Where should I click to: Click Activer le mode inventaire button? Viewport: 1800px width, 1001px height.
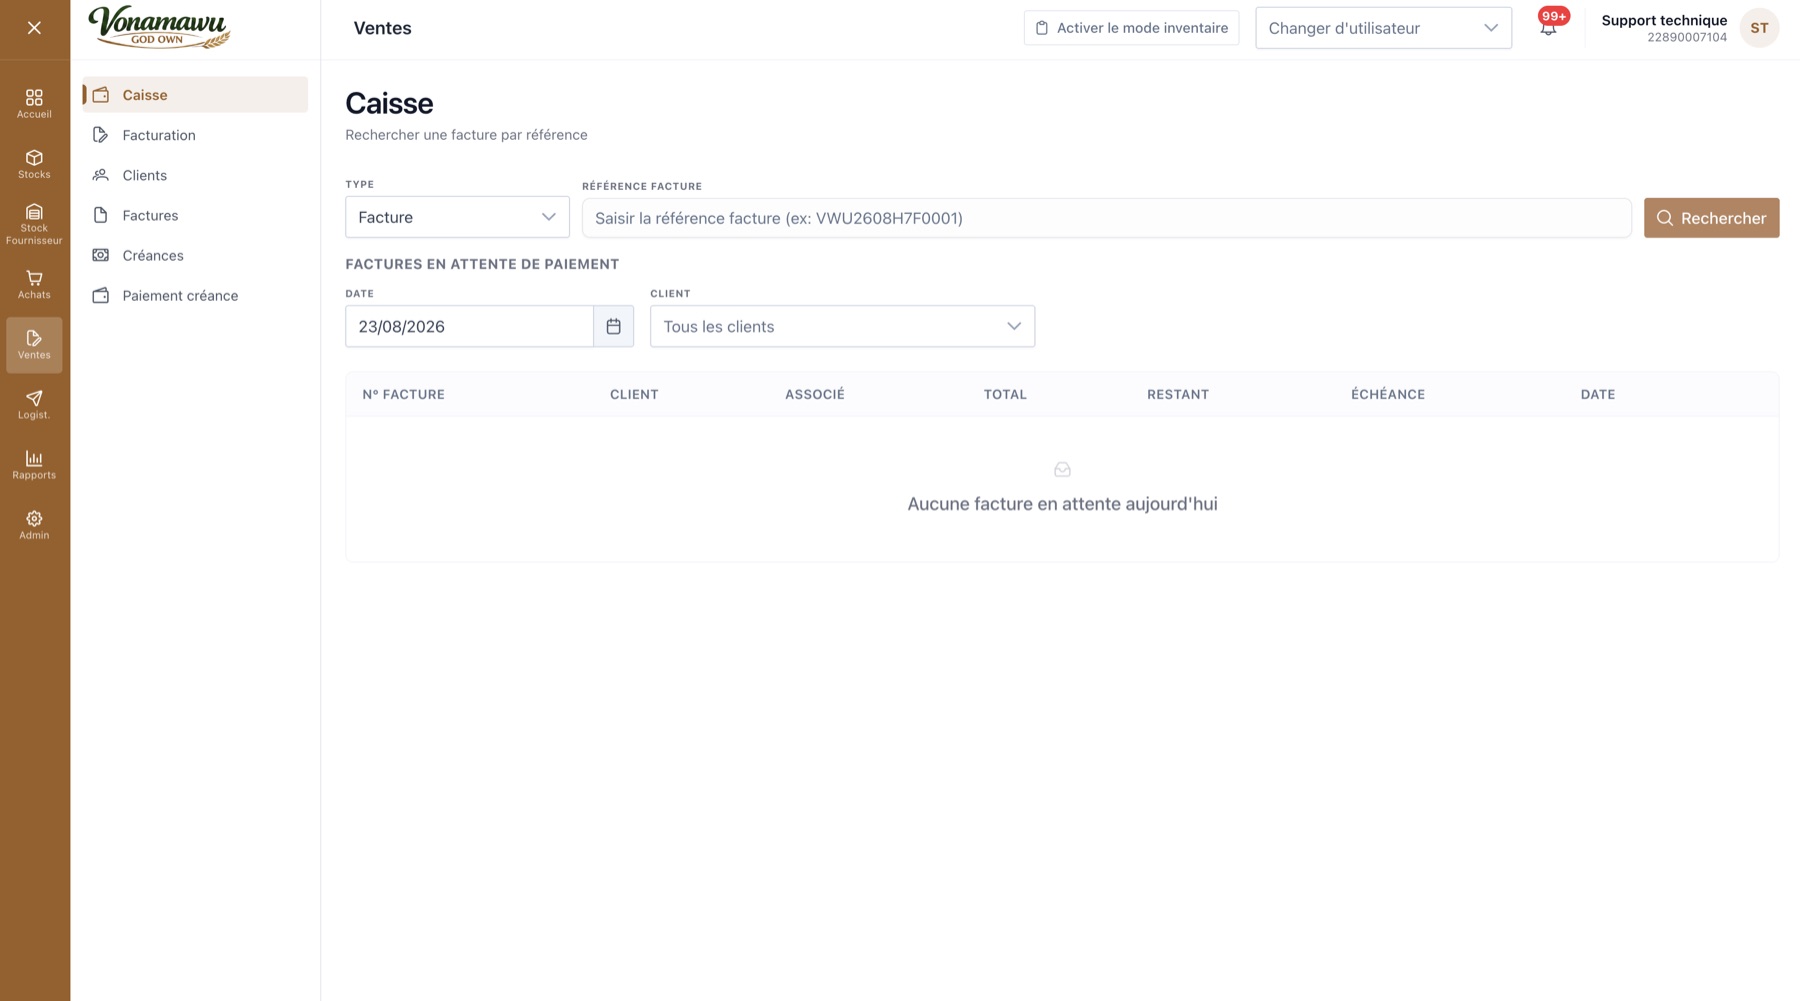coord(1131,28)
